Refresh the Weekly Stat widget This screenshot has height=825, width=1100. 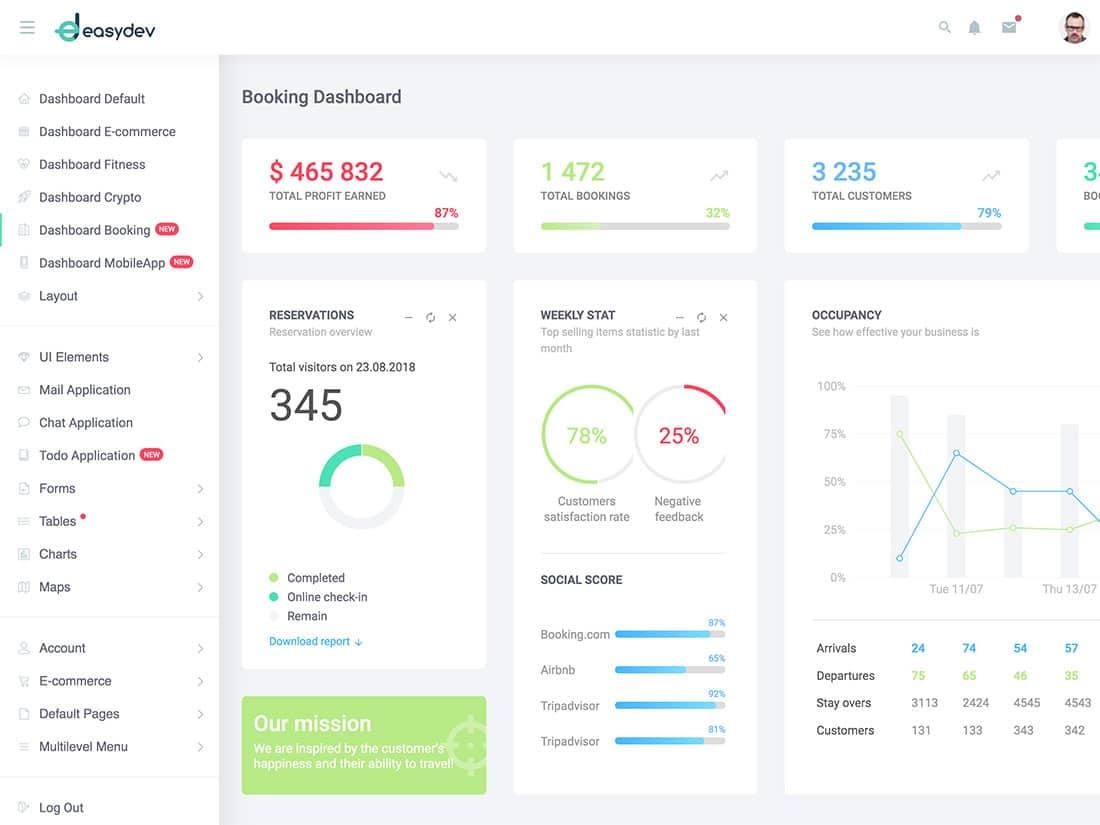[x=701, y=317]
